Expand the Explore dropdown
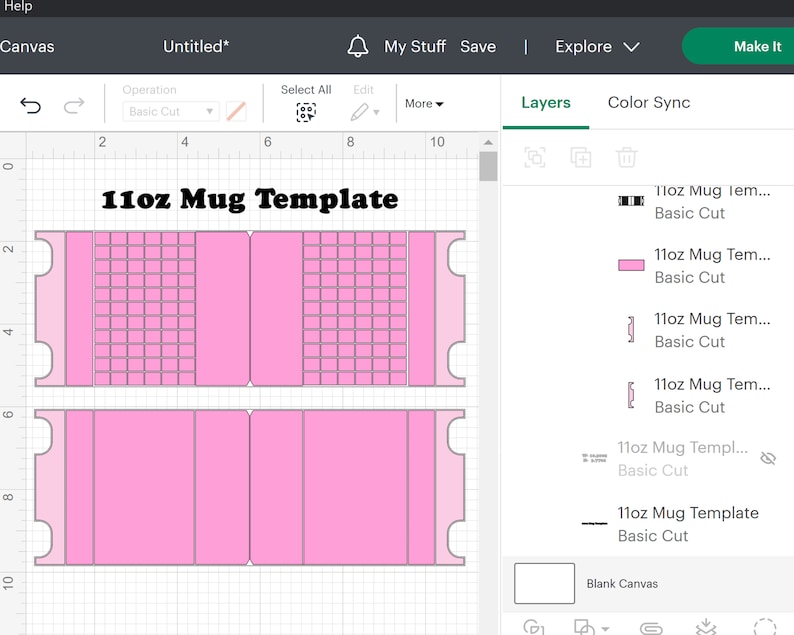This screenshot has height=635, width=794. (x=597, y=47)
